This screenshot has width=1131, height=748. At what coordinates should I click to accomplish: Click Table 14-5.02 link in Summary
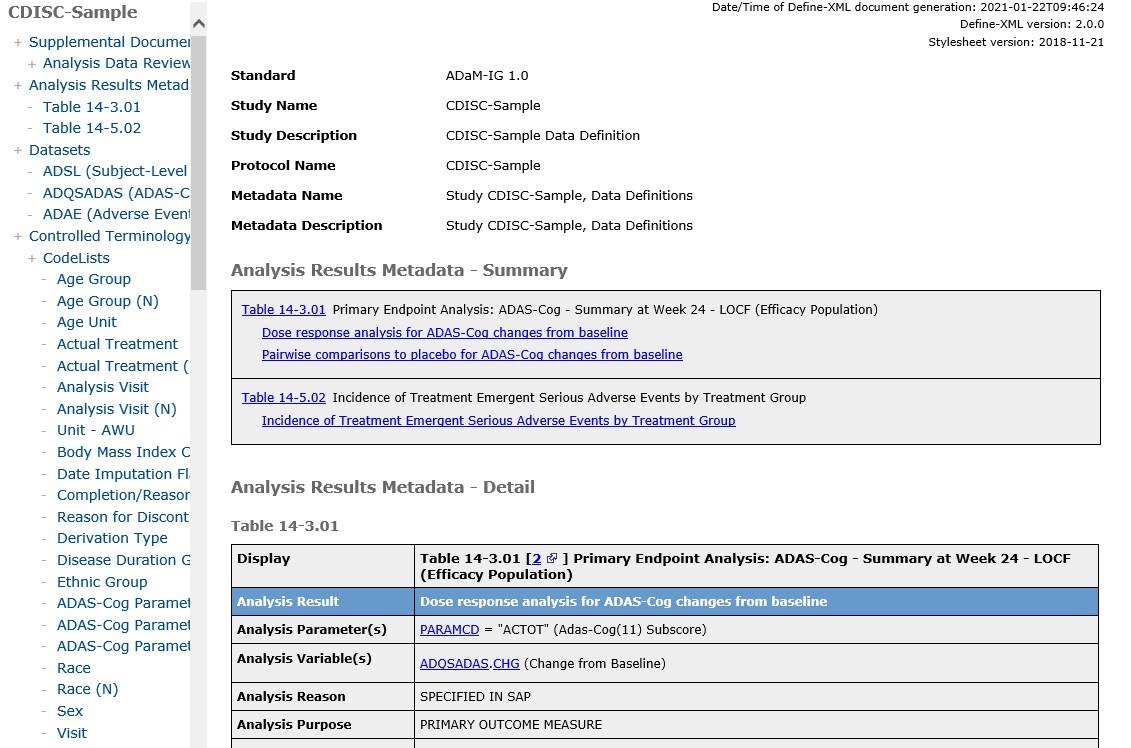click(283, 397)
